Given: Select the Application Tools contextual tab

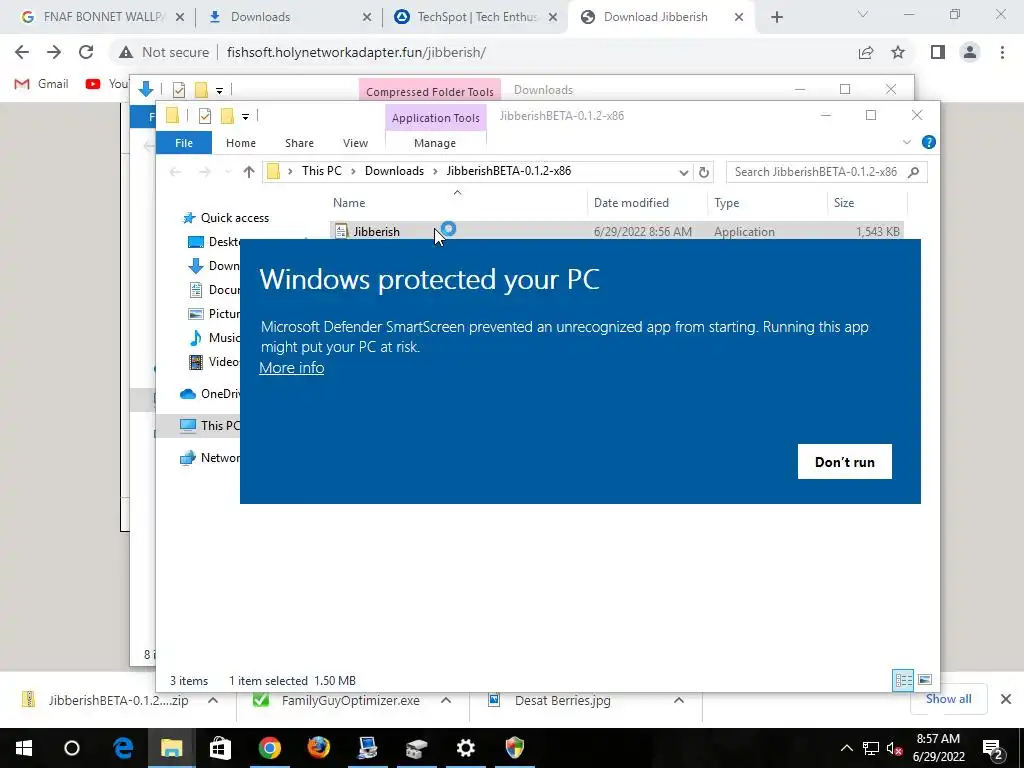Looking at the screenshot, I should 436,118.
